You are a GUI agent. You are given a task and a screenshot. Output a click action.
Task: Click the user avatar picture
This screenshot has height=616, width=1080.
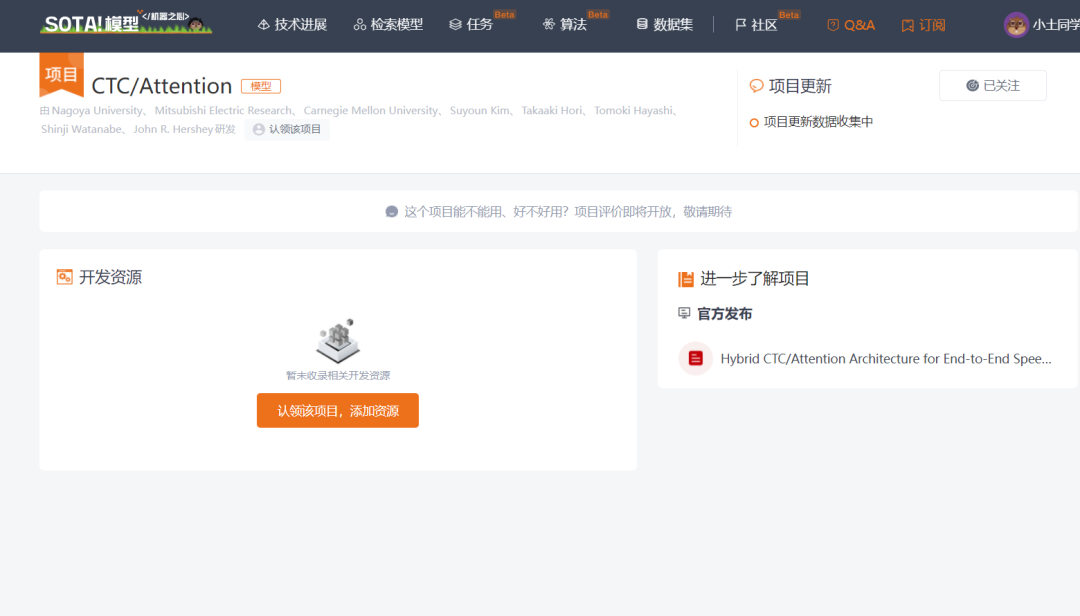point(1016,25)
